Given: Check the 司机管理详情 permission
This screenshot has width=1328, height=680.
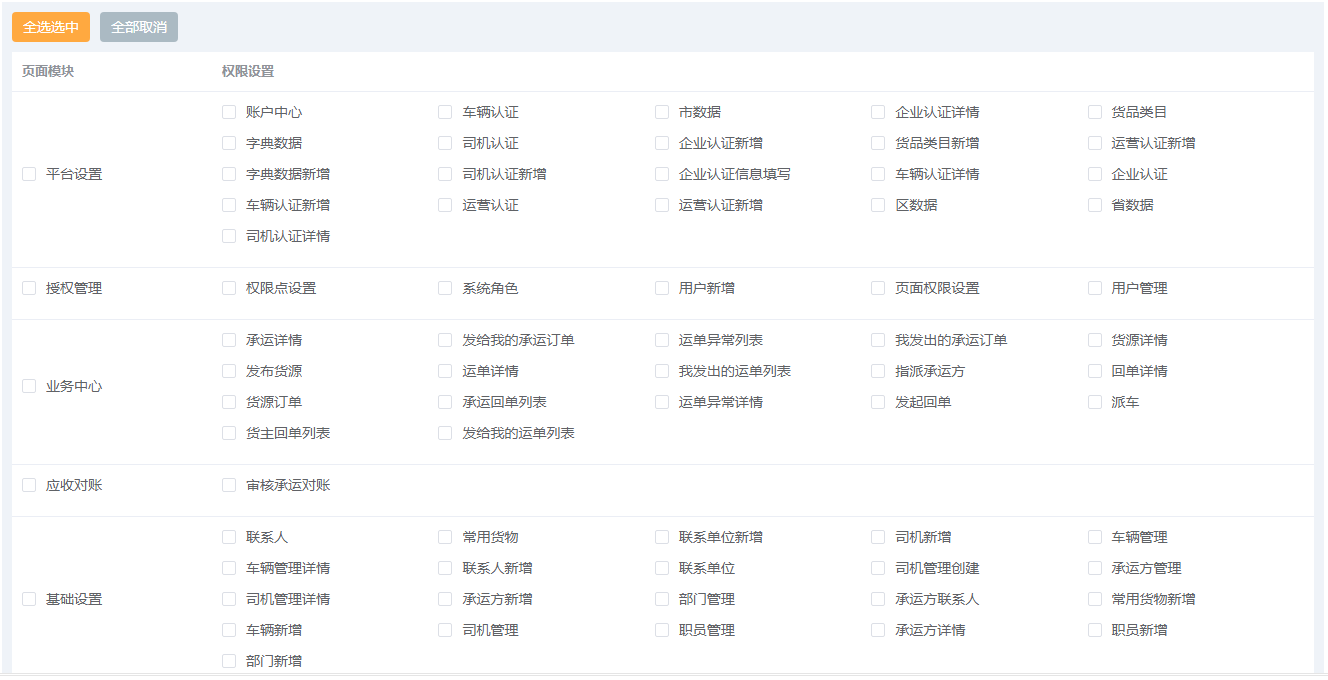Looking at the screenshot, I should coord(229,599).
